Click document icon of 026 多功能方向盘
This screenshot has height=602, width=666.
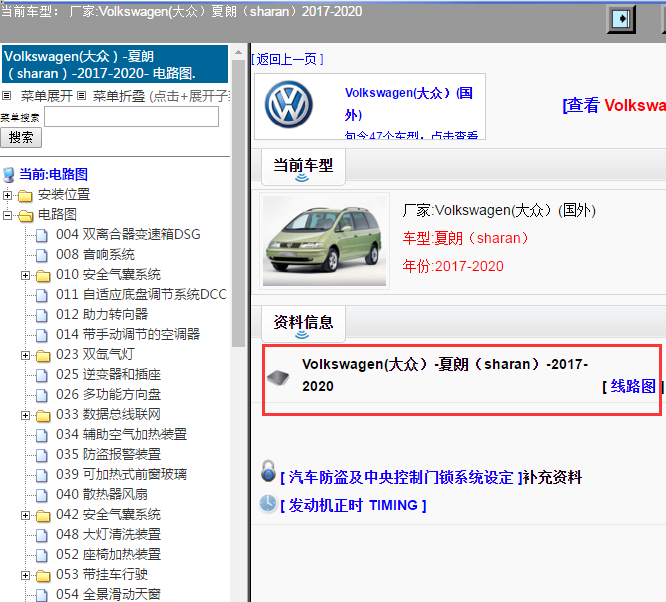pyautogui.click(x=42, y=395)
